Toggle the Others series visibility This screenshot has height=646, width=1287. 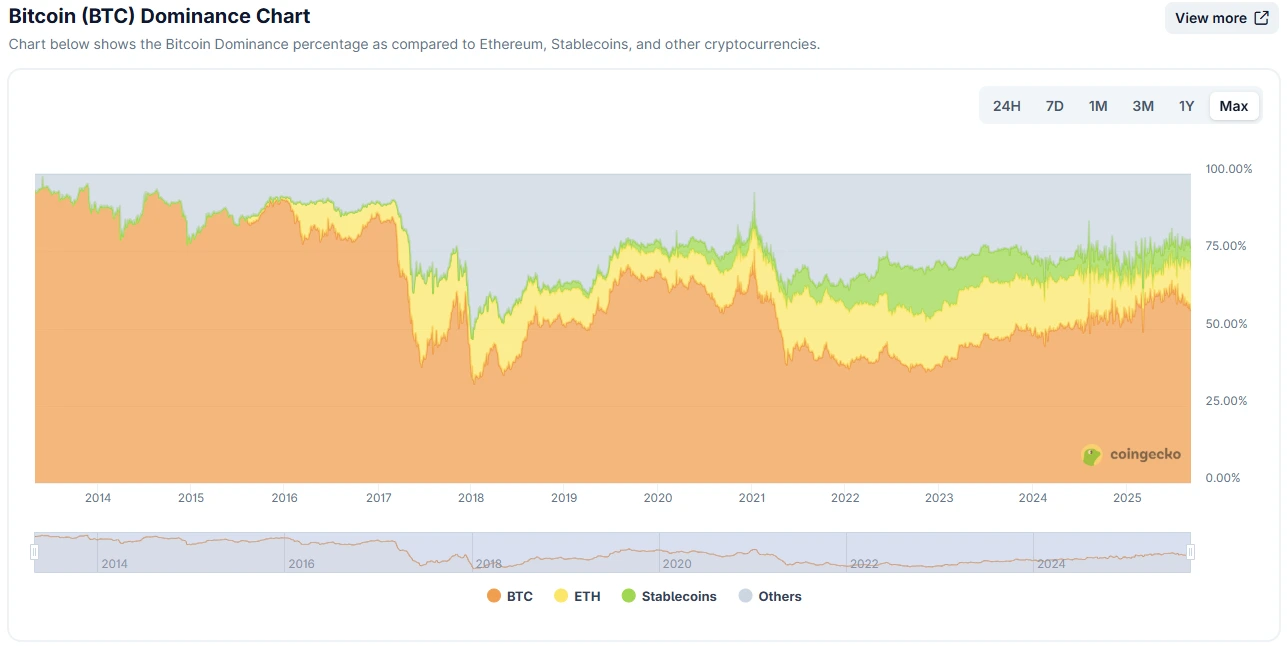click(778, 595)
